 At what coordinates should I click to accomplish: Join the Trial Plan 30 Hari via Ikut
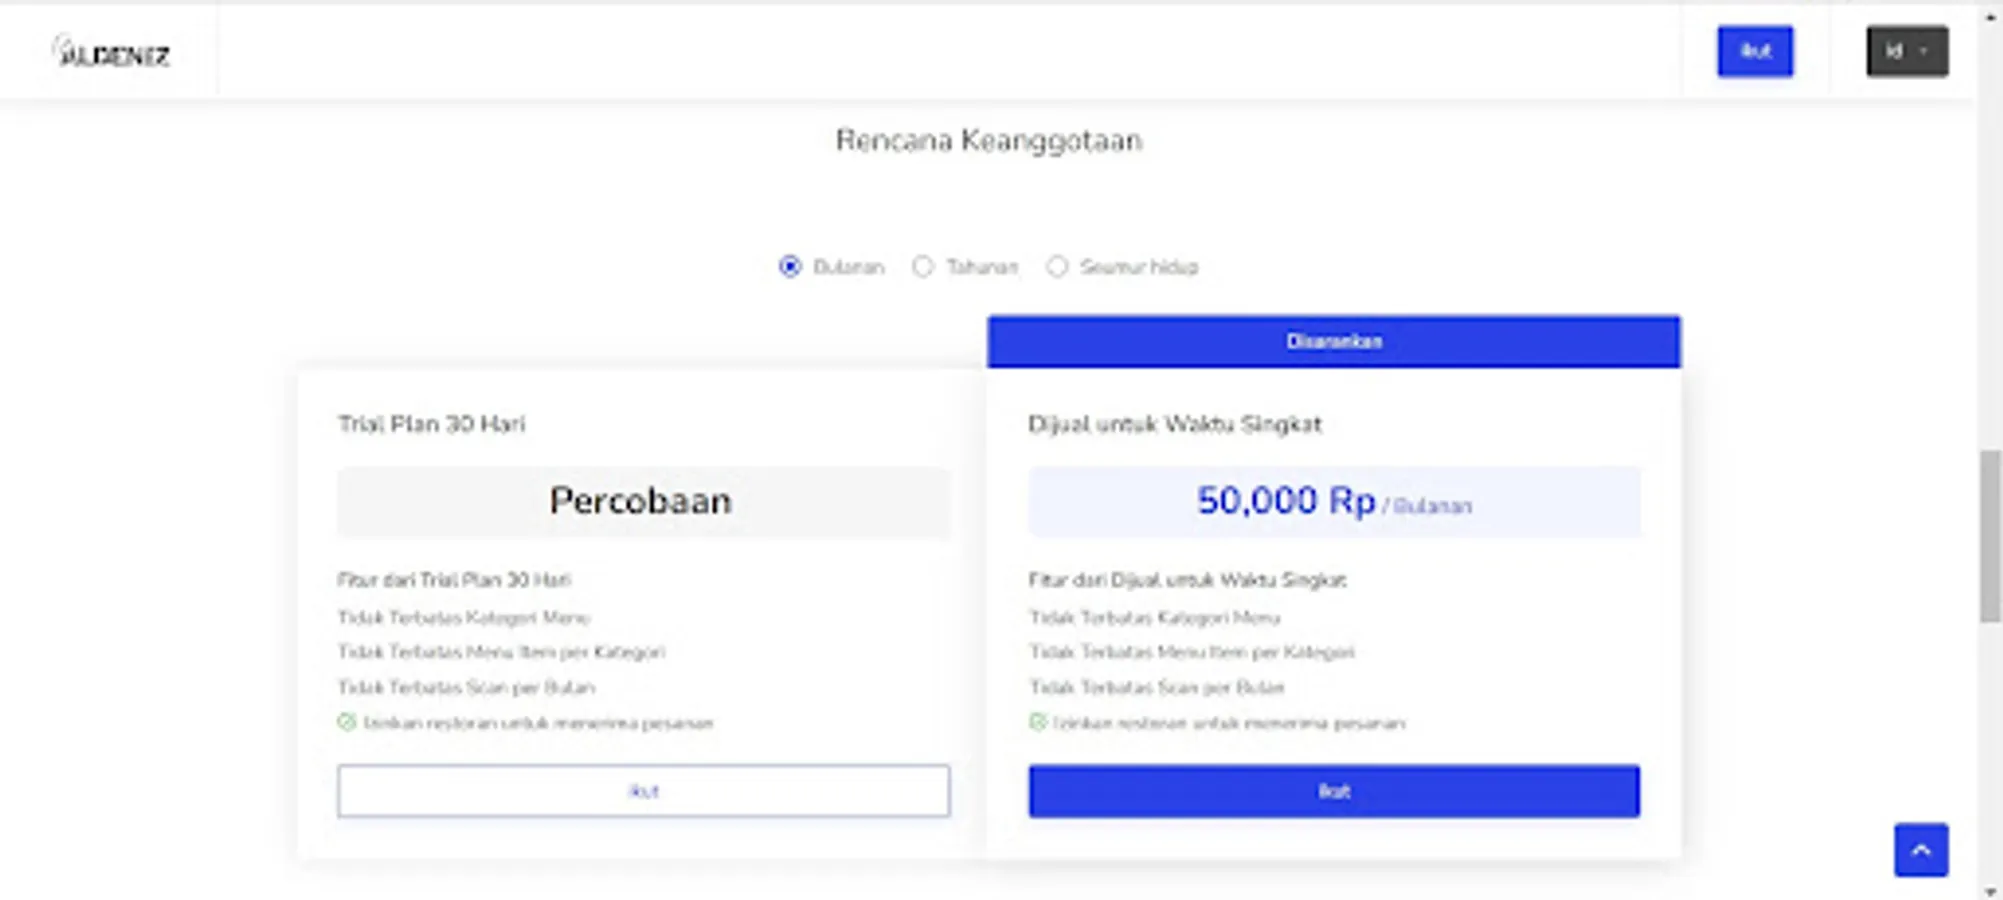click(x=643, y=791)
